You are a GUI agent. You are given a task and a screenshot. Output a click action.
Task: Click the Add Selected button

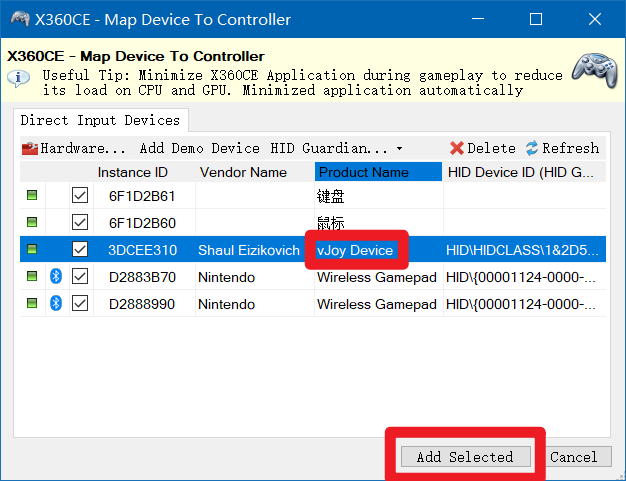[466, 457]
